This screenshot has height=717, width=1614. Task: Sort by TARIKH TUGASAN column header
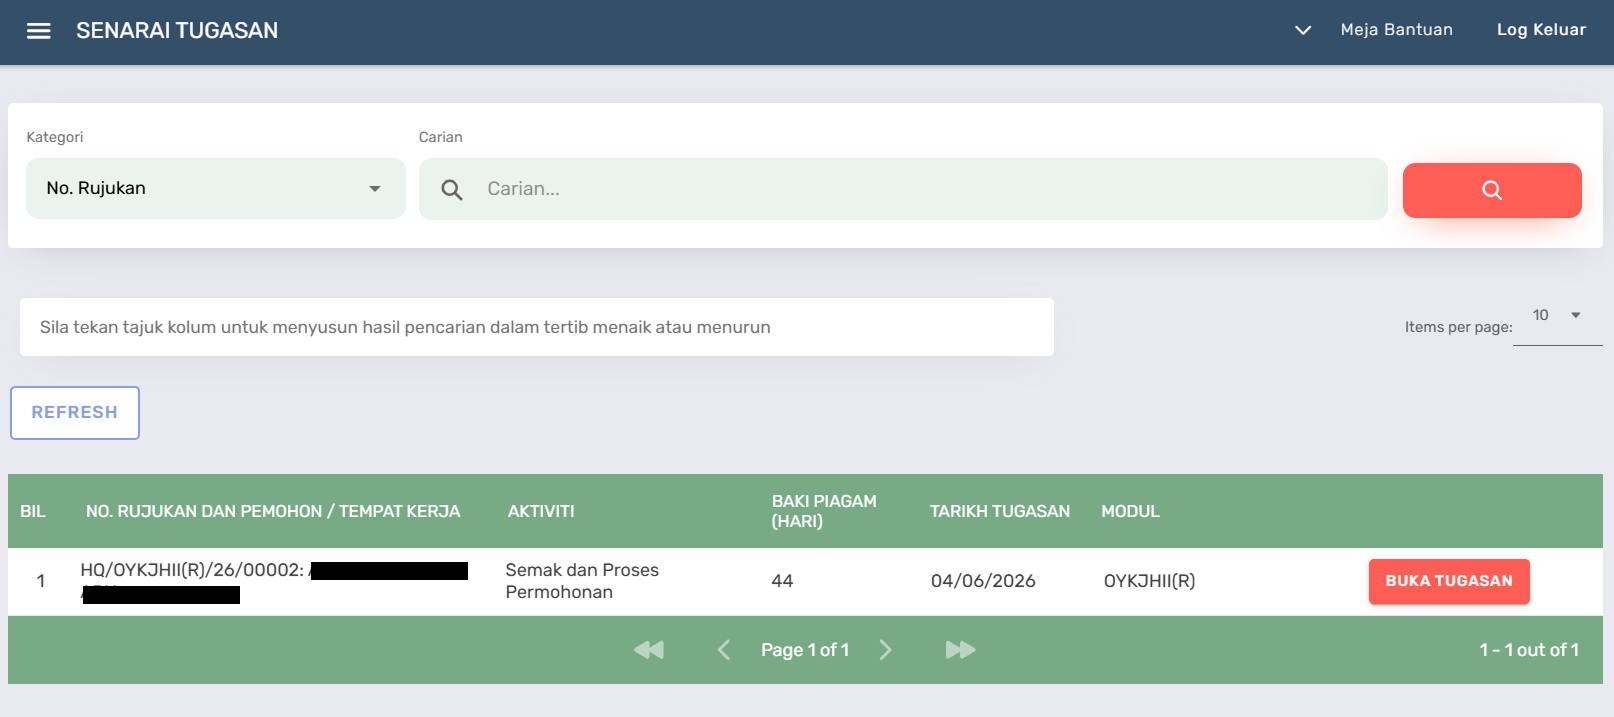(1000, 511)
